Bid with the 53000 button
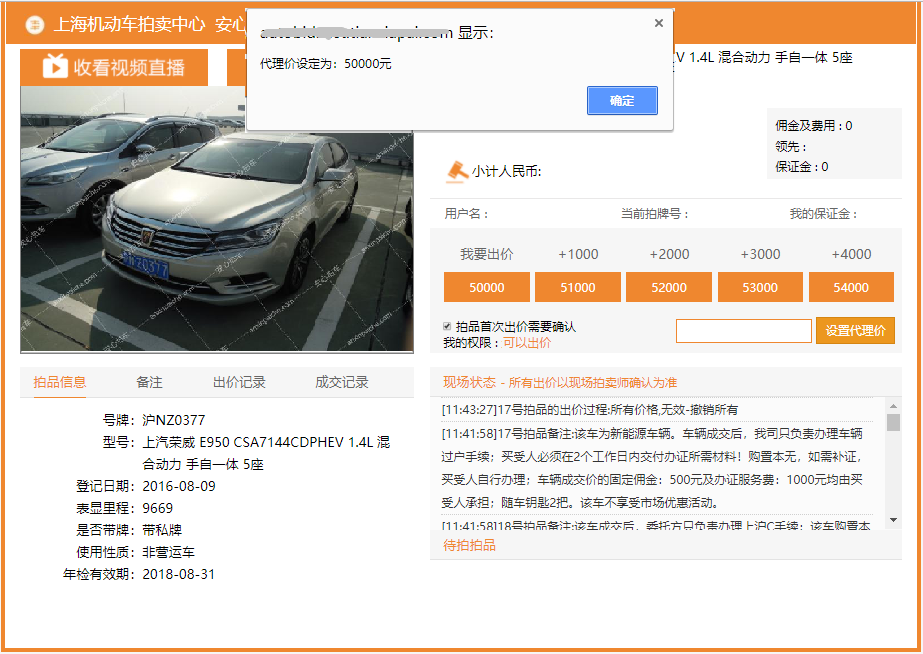The image size is (923, 654). [x=760, y=287]
